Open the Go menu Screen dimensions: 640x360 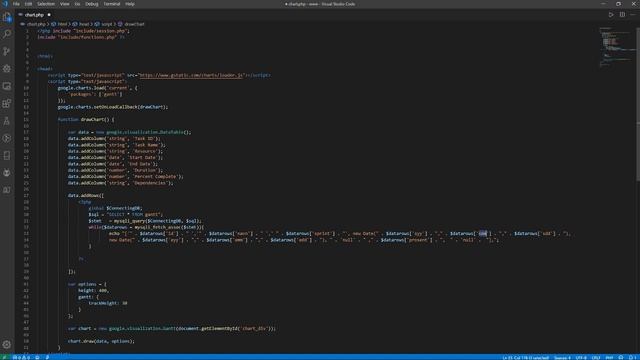point(77,4)
